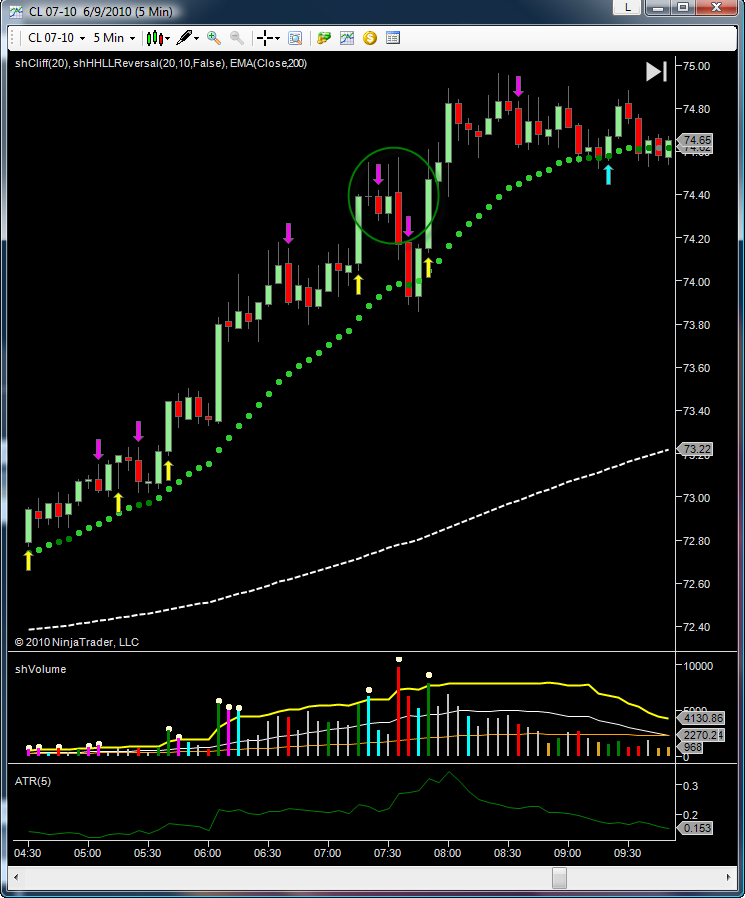This screenshot has width=745, height=898.
Task: Click the jump-to-latest-bar arrow icon
Action: click(656, 72)
